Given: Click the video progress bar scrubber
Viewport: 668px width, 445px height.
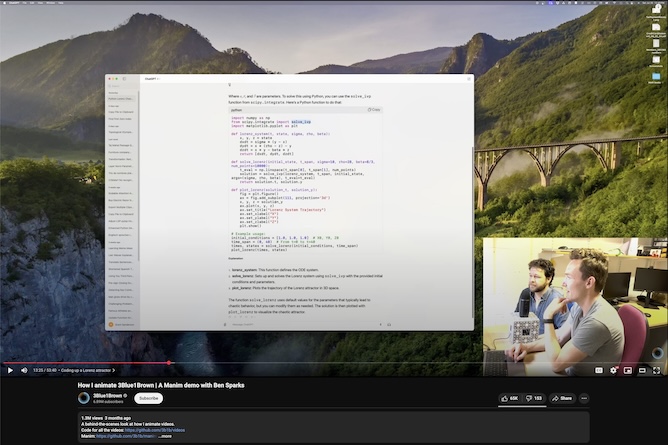Looking at the screenshot, I should point(169,362).
